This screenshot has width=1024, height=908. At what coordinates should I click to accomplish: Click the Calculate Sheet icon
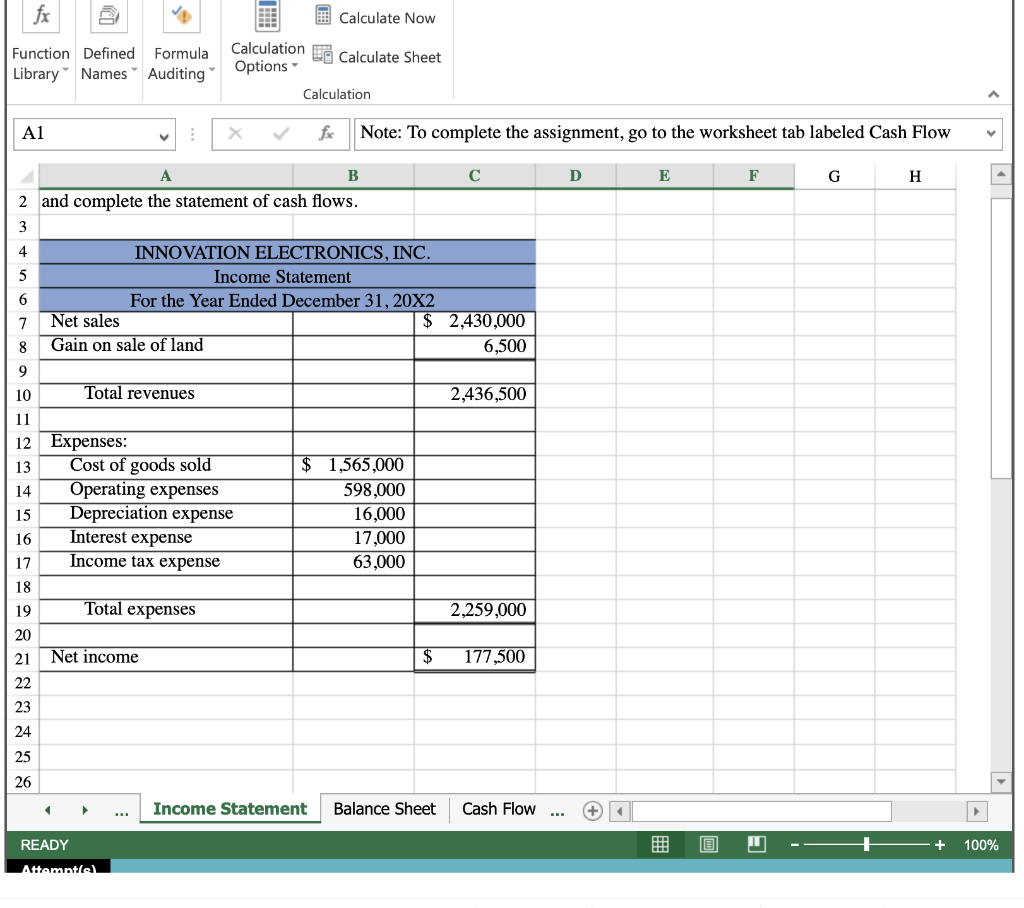pos(322,57)
